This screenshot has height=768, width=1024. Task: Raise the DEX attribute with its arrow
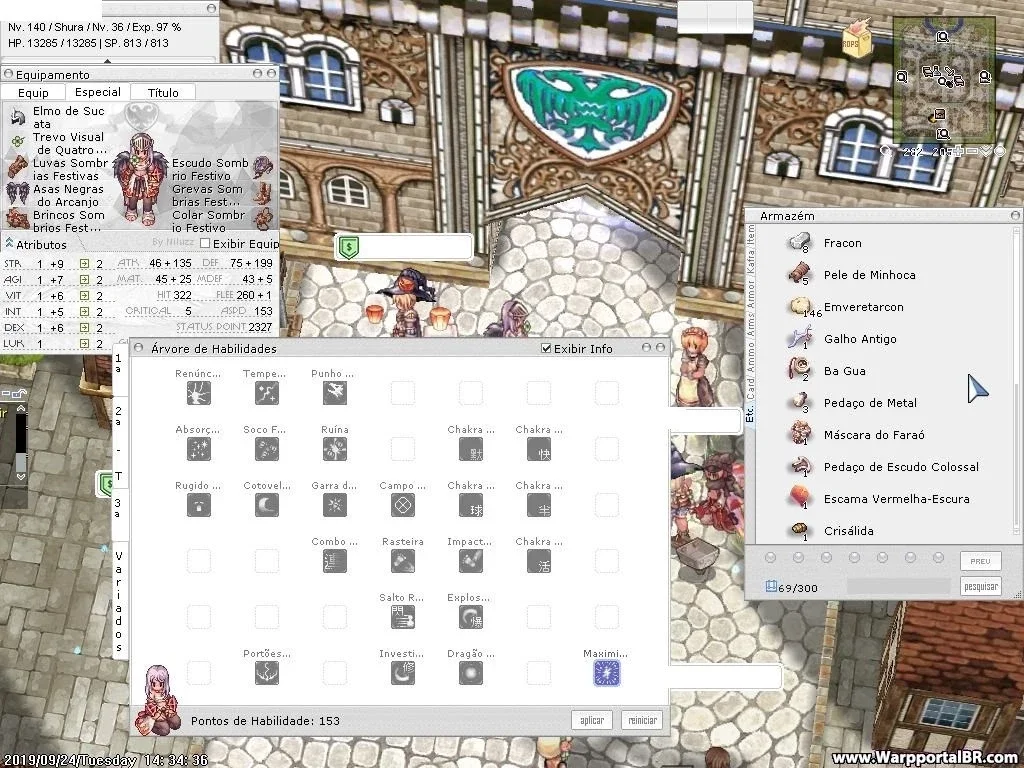[84, 327]
